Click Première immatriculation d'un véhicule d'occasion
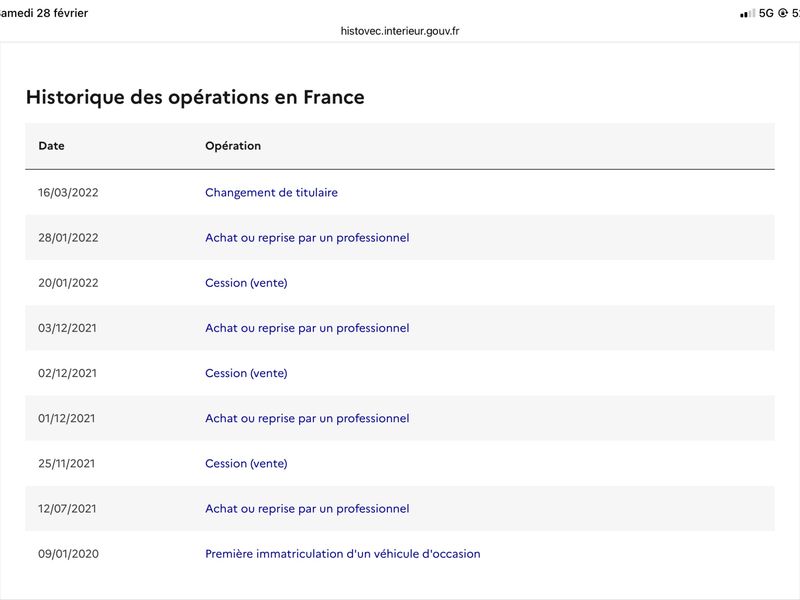 [x=342, y=554]
